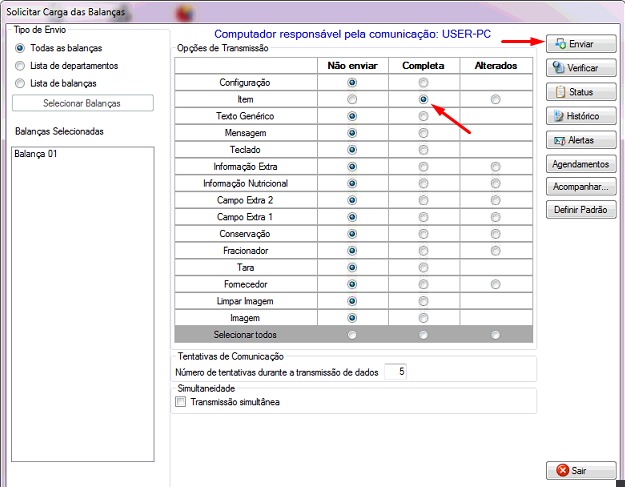This screenshot has height=487, width=625.
Task: Click the Acompanhar... button
Action: point(581,187)
